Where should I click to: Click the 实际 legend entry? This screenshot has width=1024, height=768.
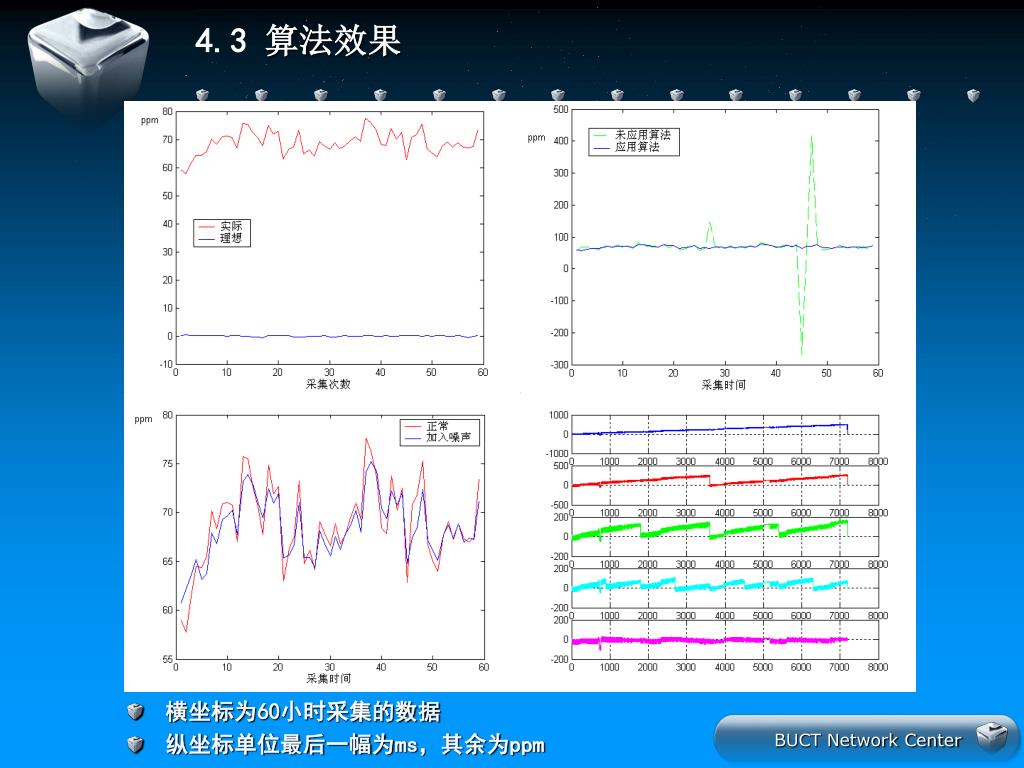[x=221, y=227]
